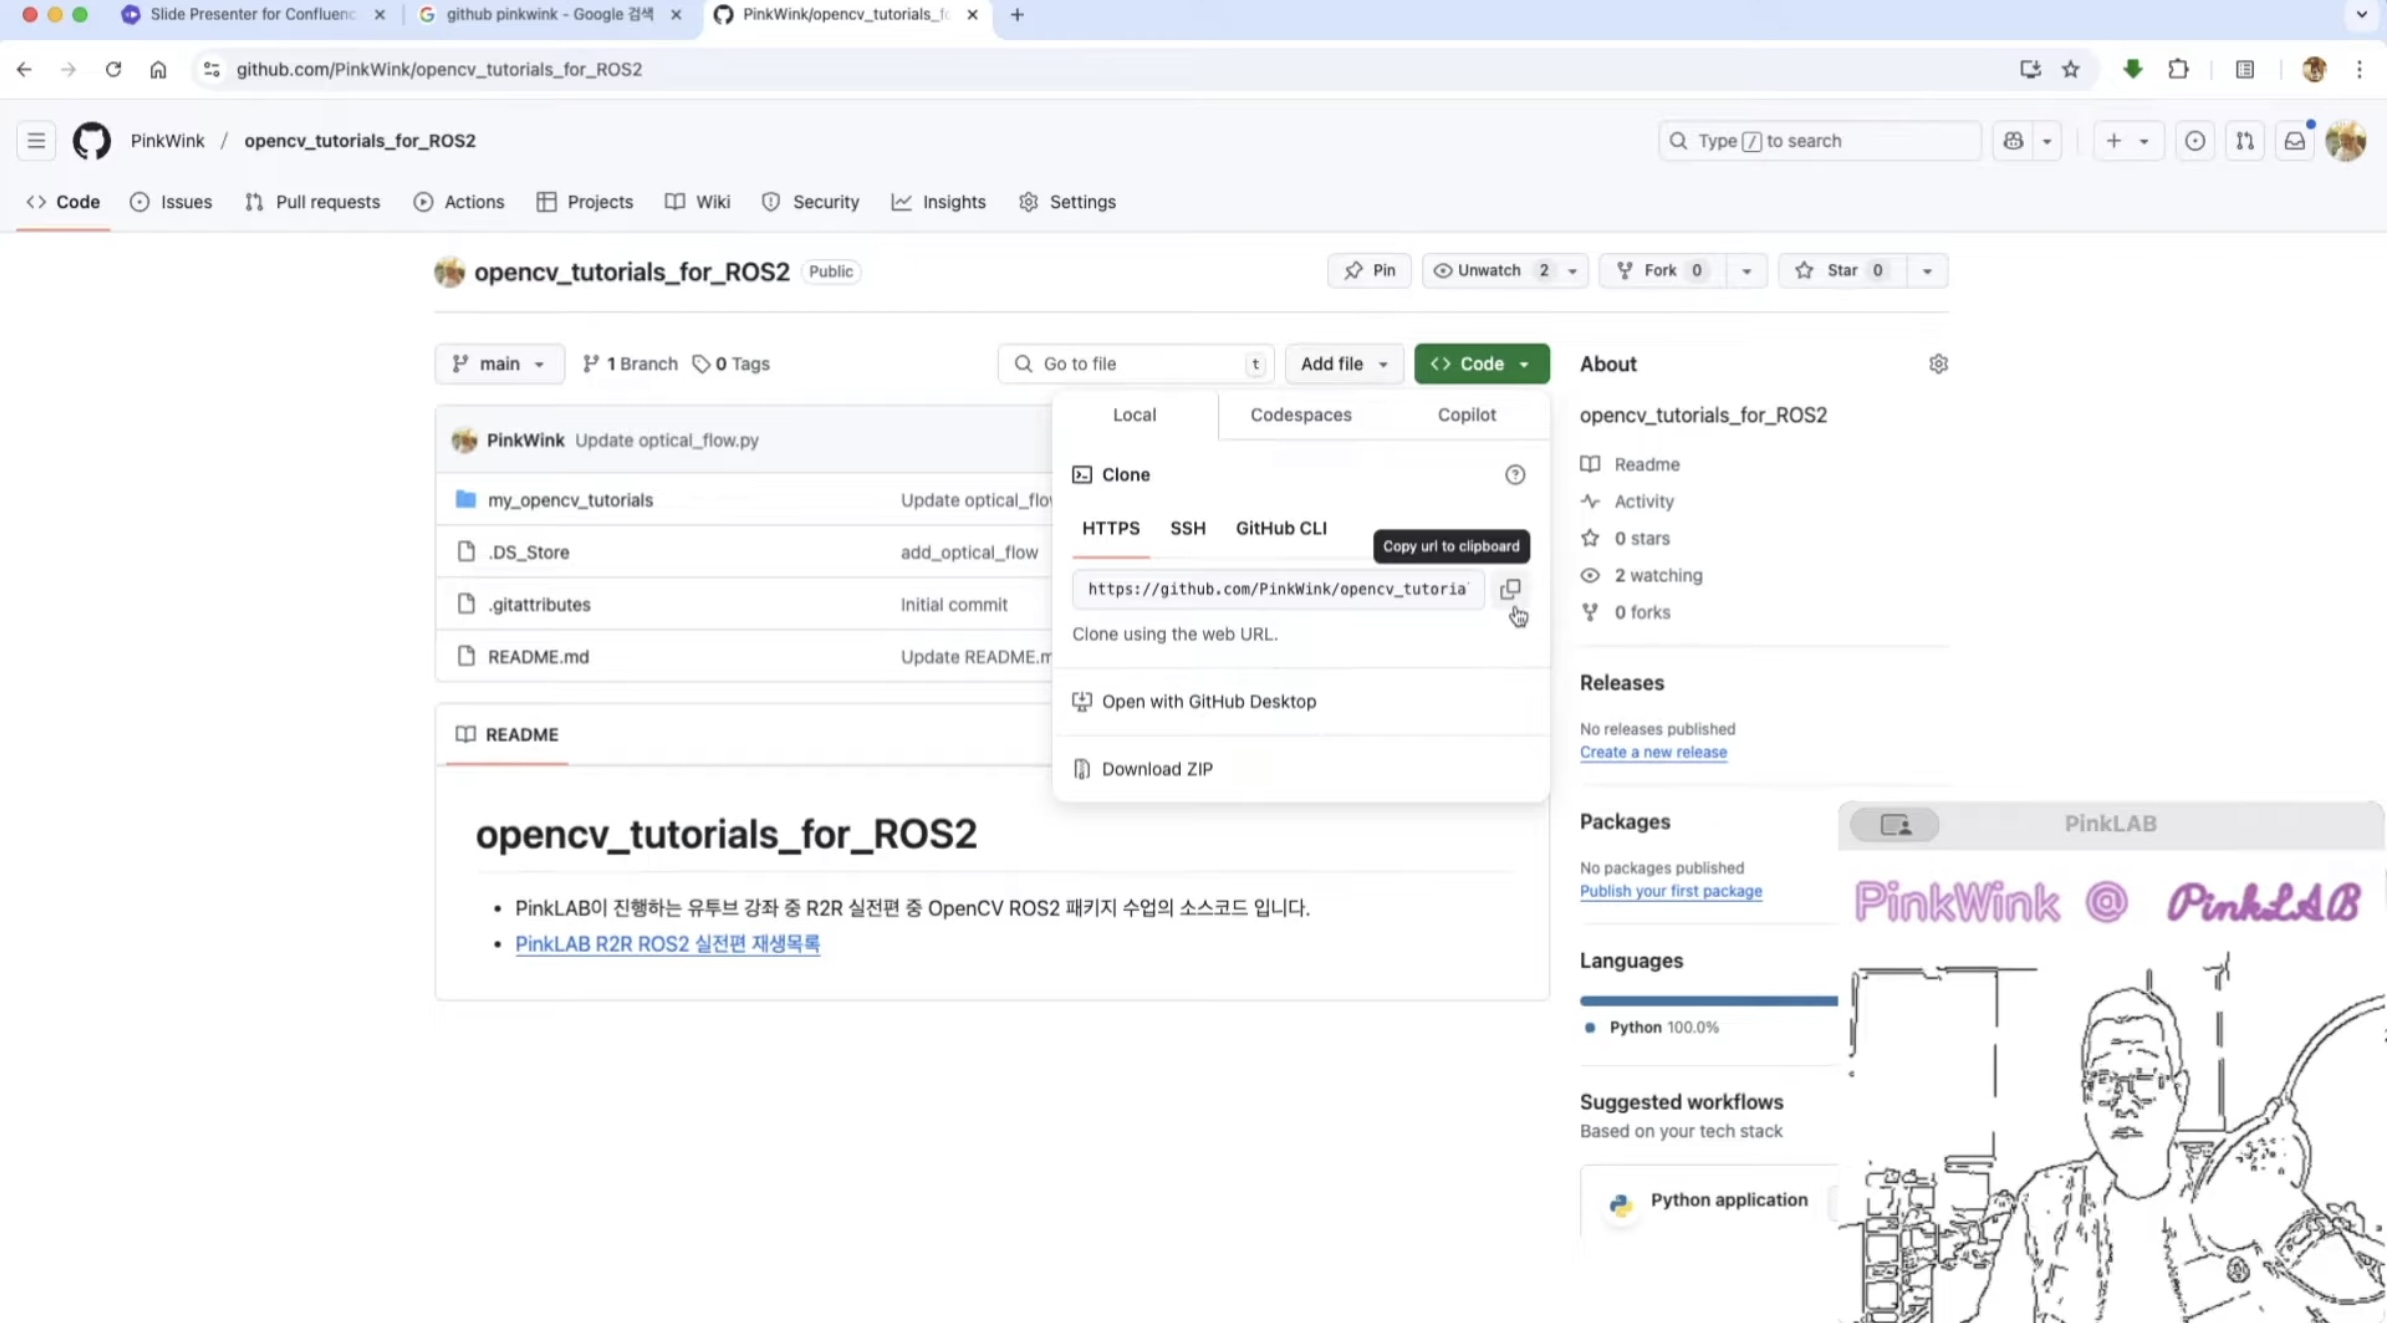Click the Python language bar
The image size is (2387, 1323).
(1708, 1000)
